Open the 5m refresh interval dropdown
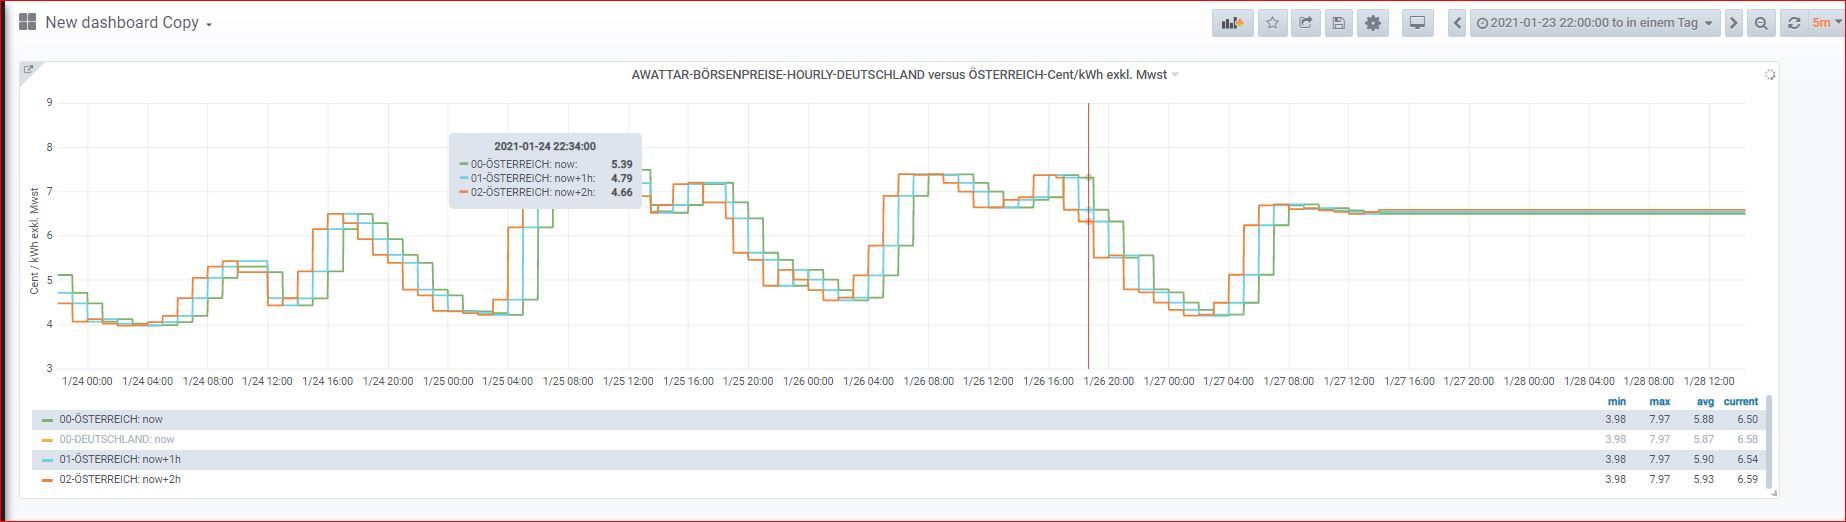Viewport: 1846px width, 522px height. 1824,23
